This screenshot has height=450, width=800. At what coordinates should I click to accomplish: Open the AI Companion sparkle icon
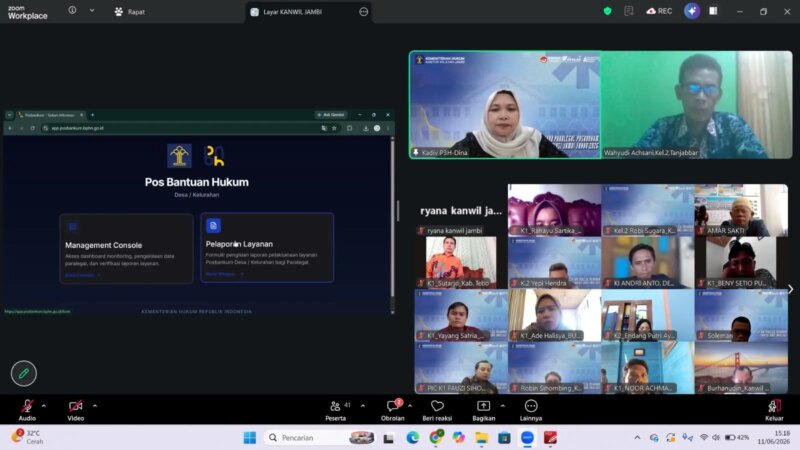click(x=692, y=11)
